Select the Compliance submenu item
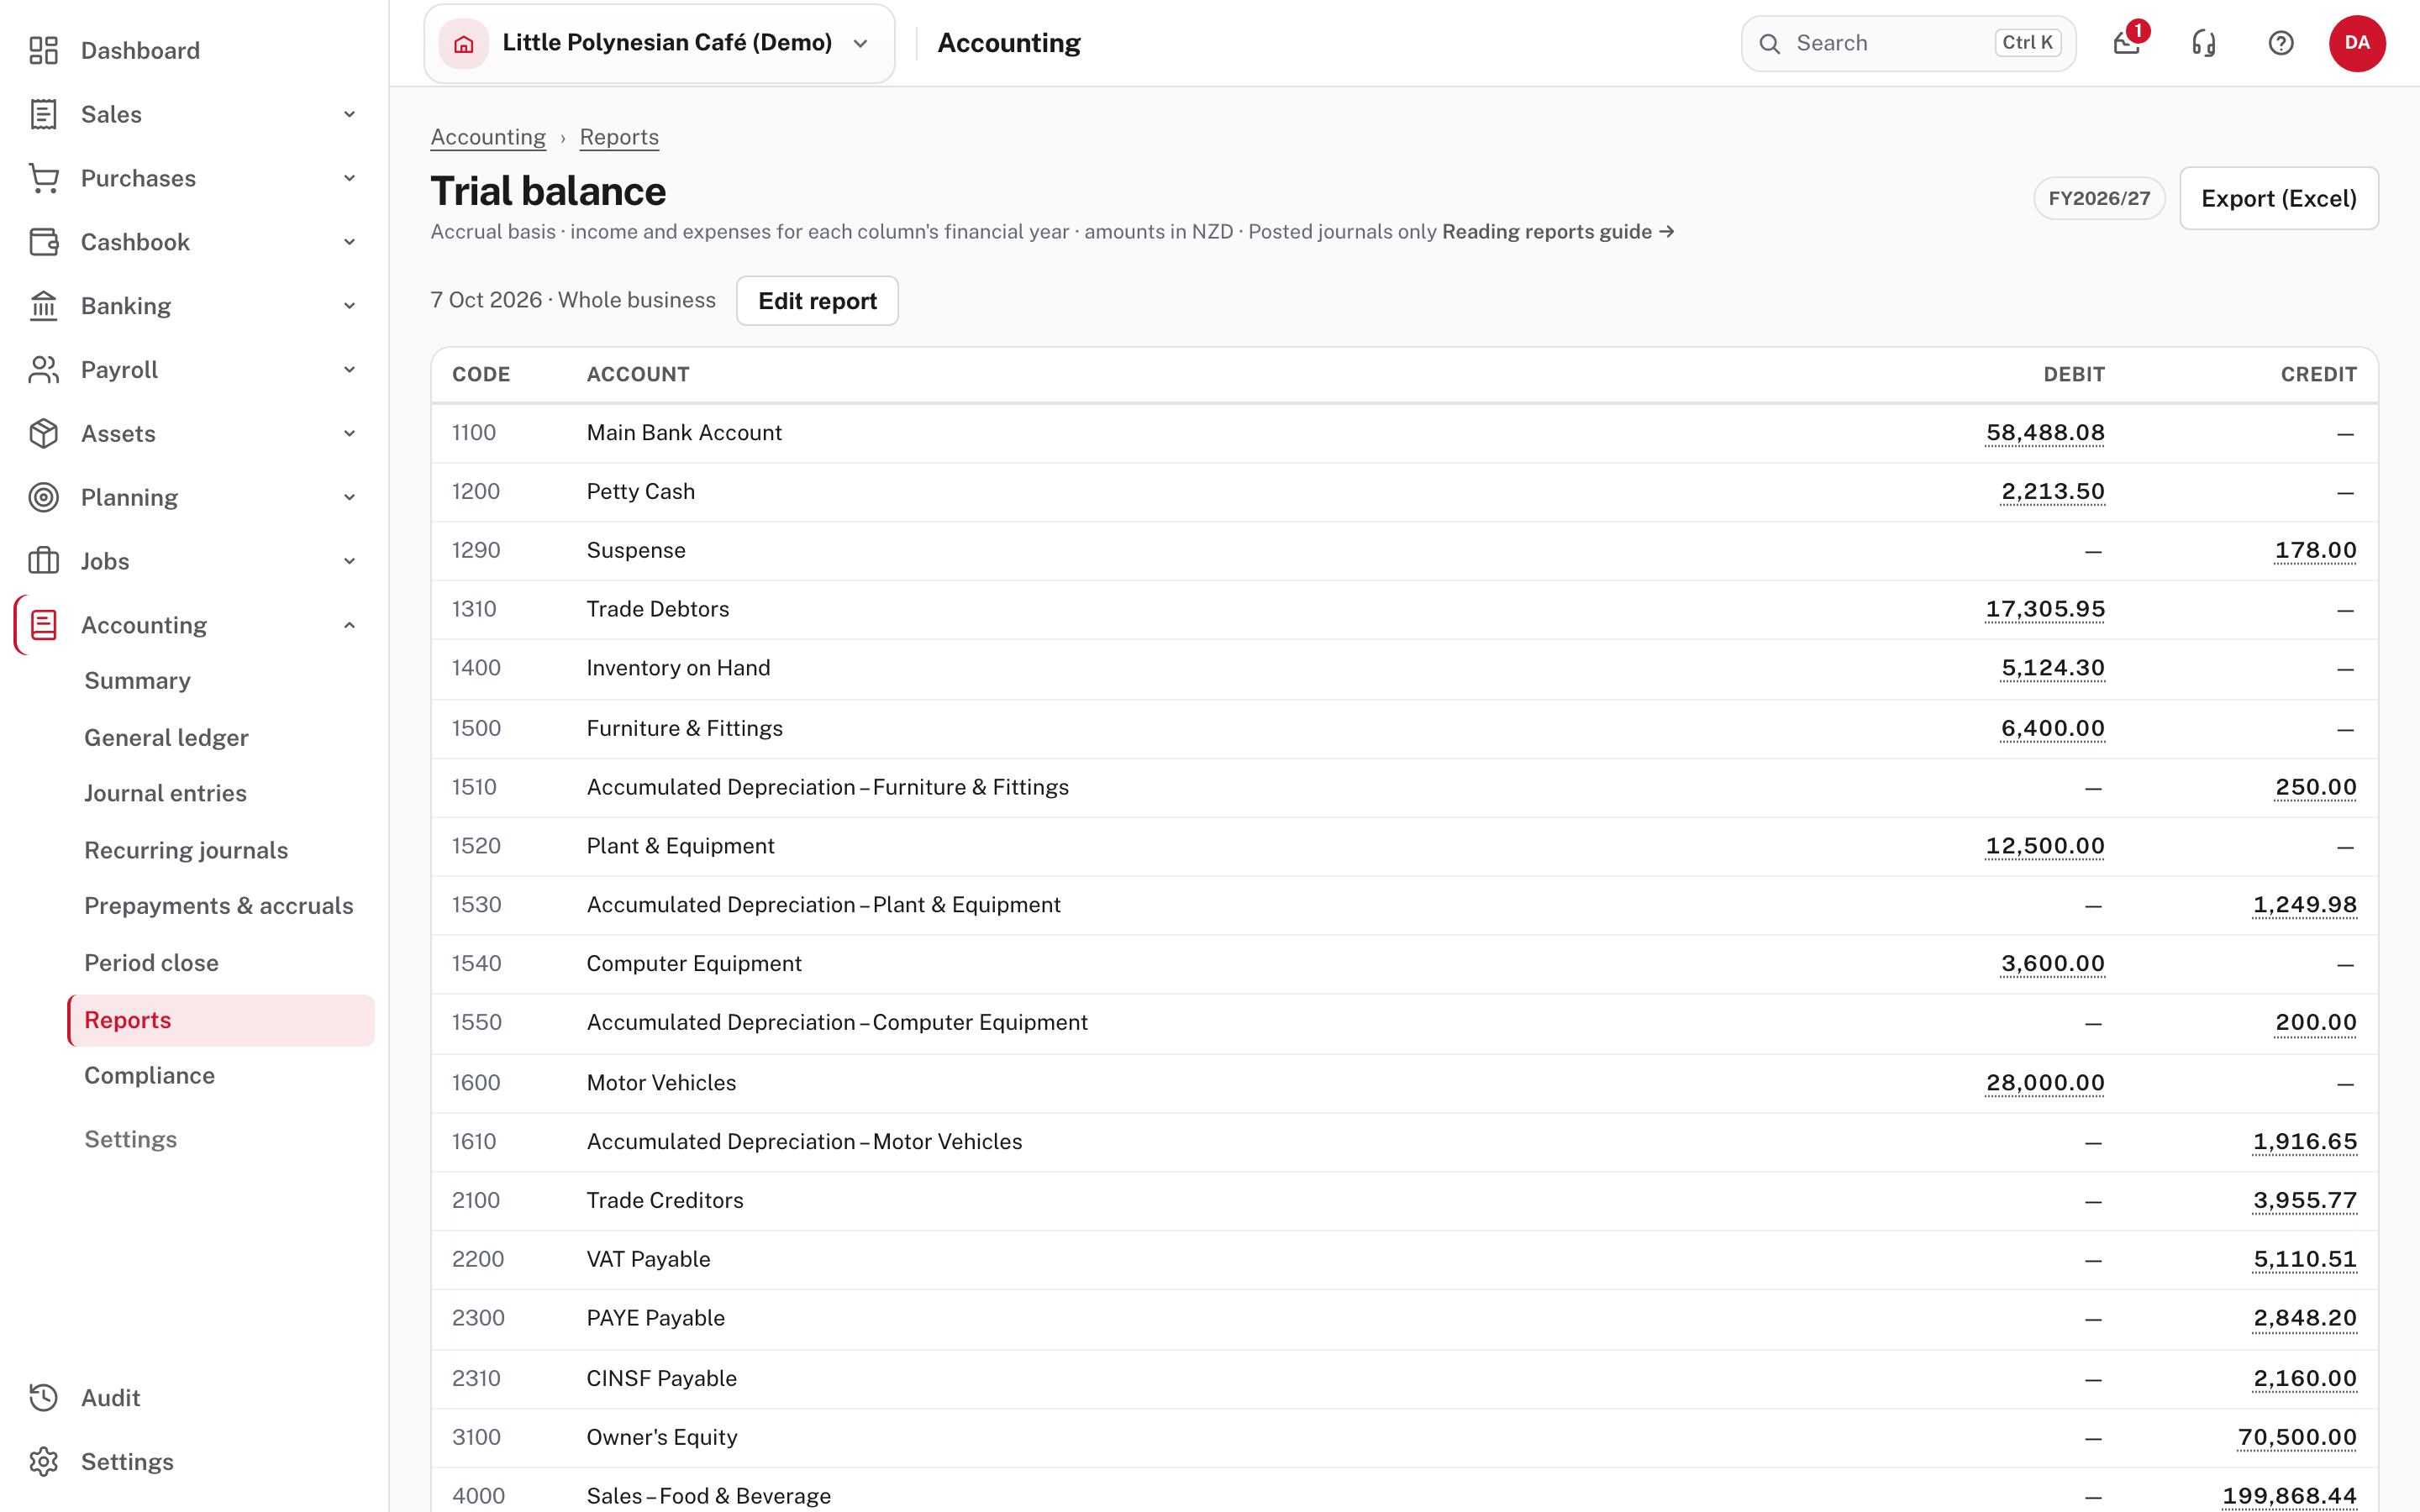The height and width of the screenshot is (1512, 2420). 149,1075
